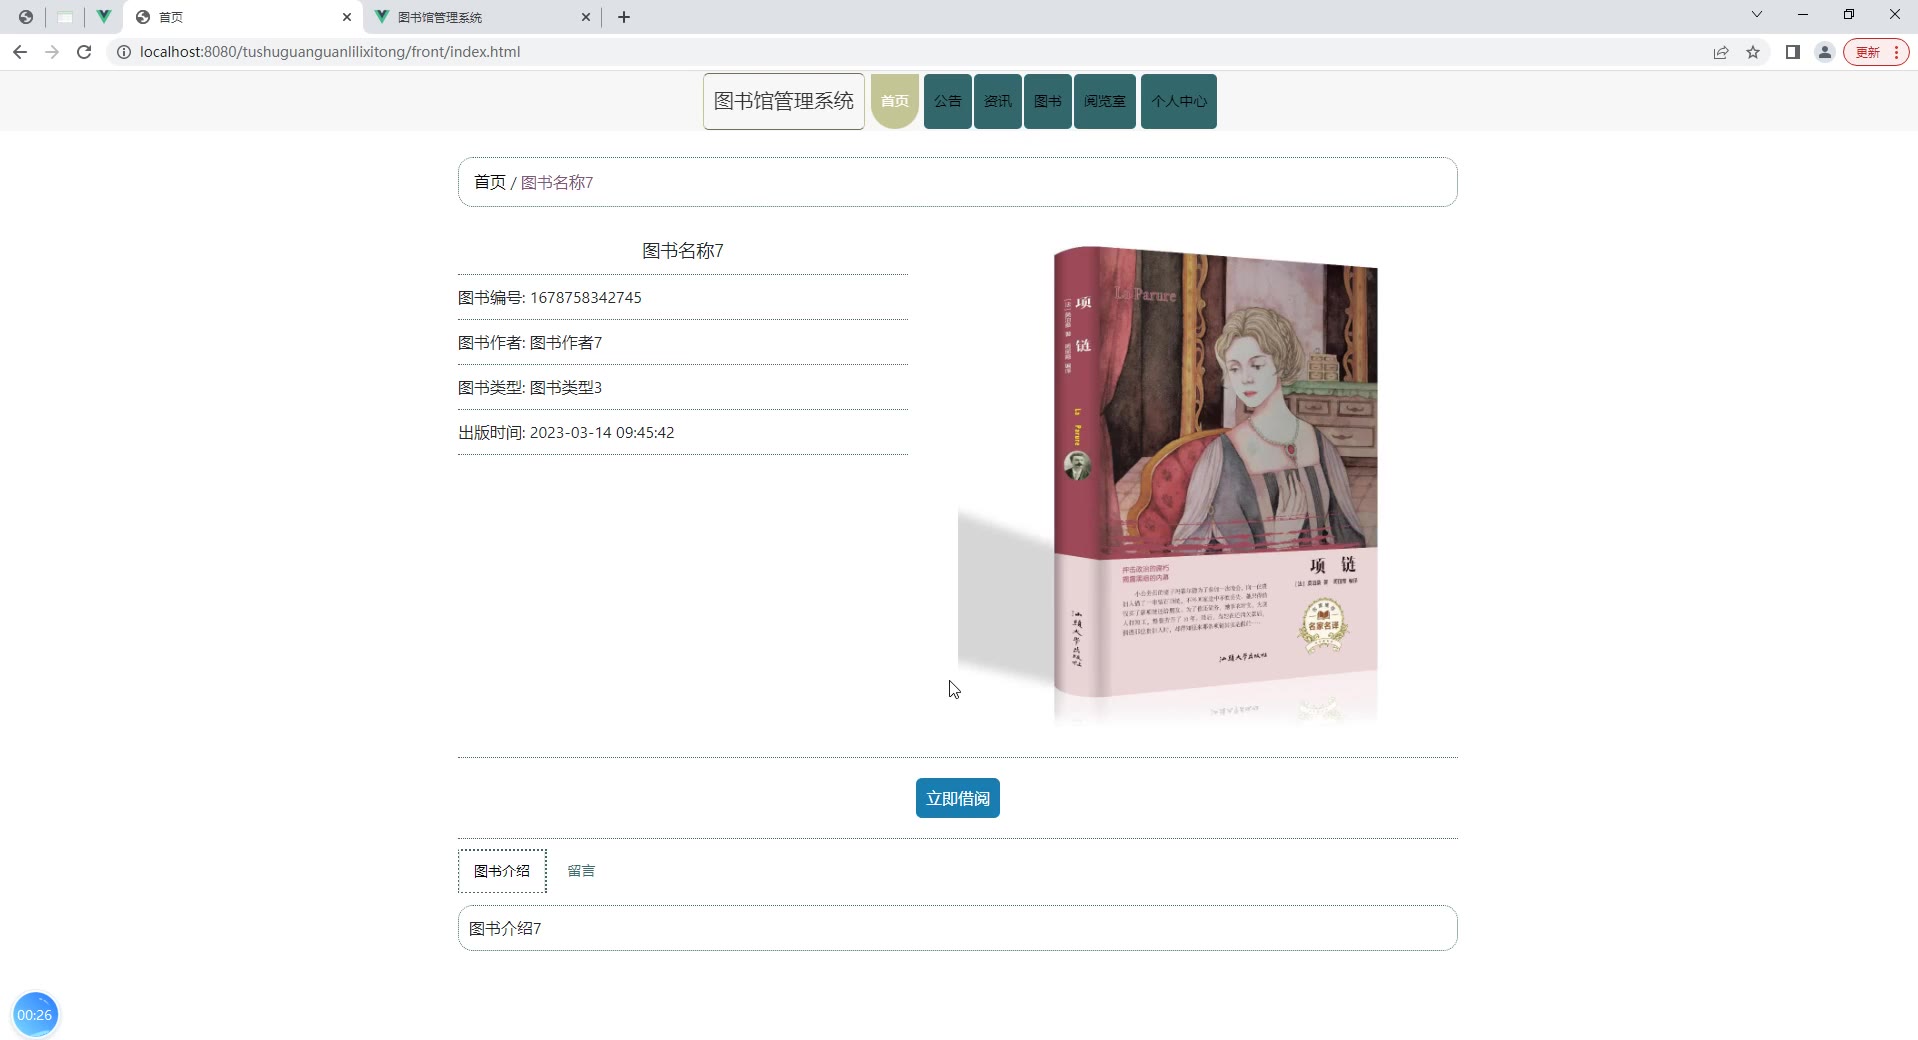Close the 首页 browser tab
This screenshot has width=1918, height=1040.
coord(347,17)
